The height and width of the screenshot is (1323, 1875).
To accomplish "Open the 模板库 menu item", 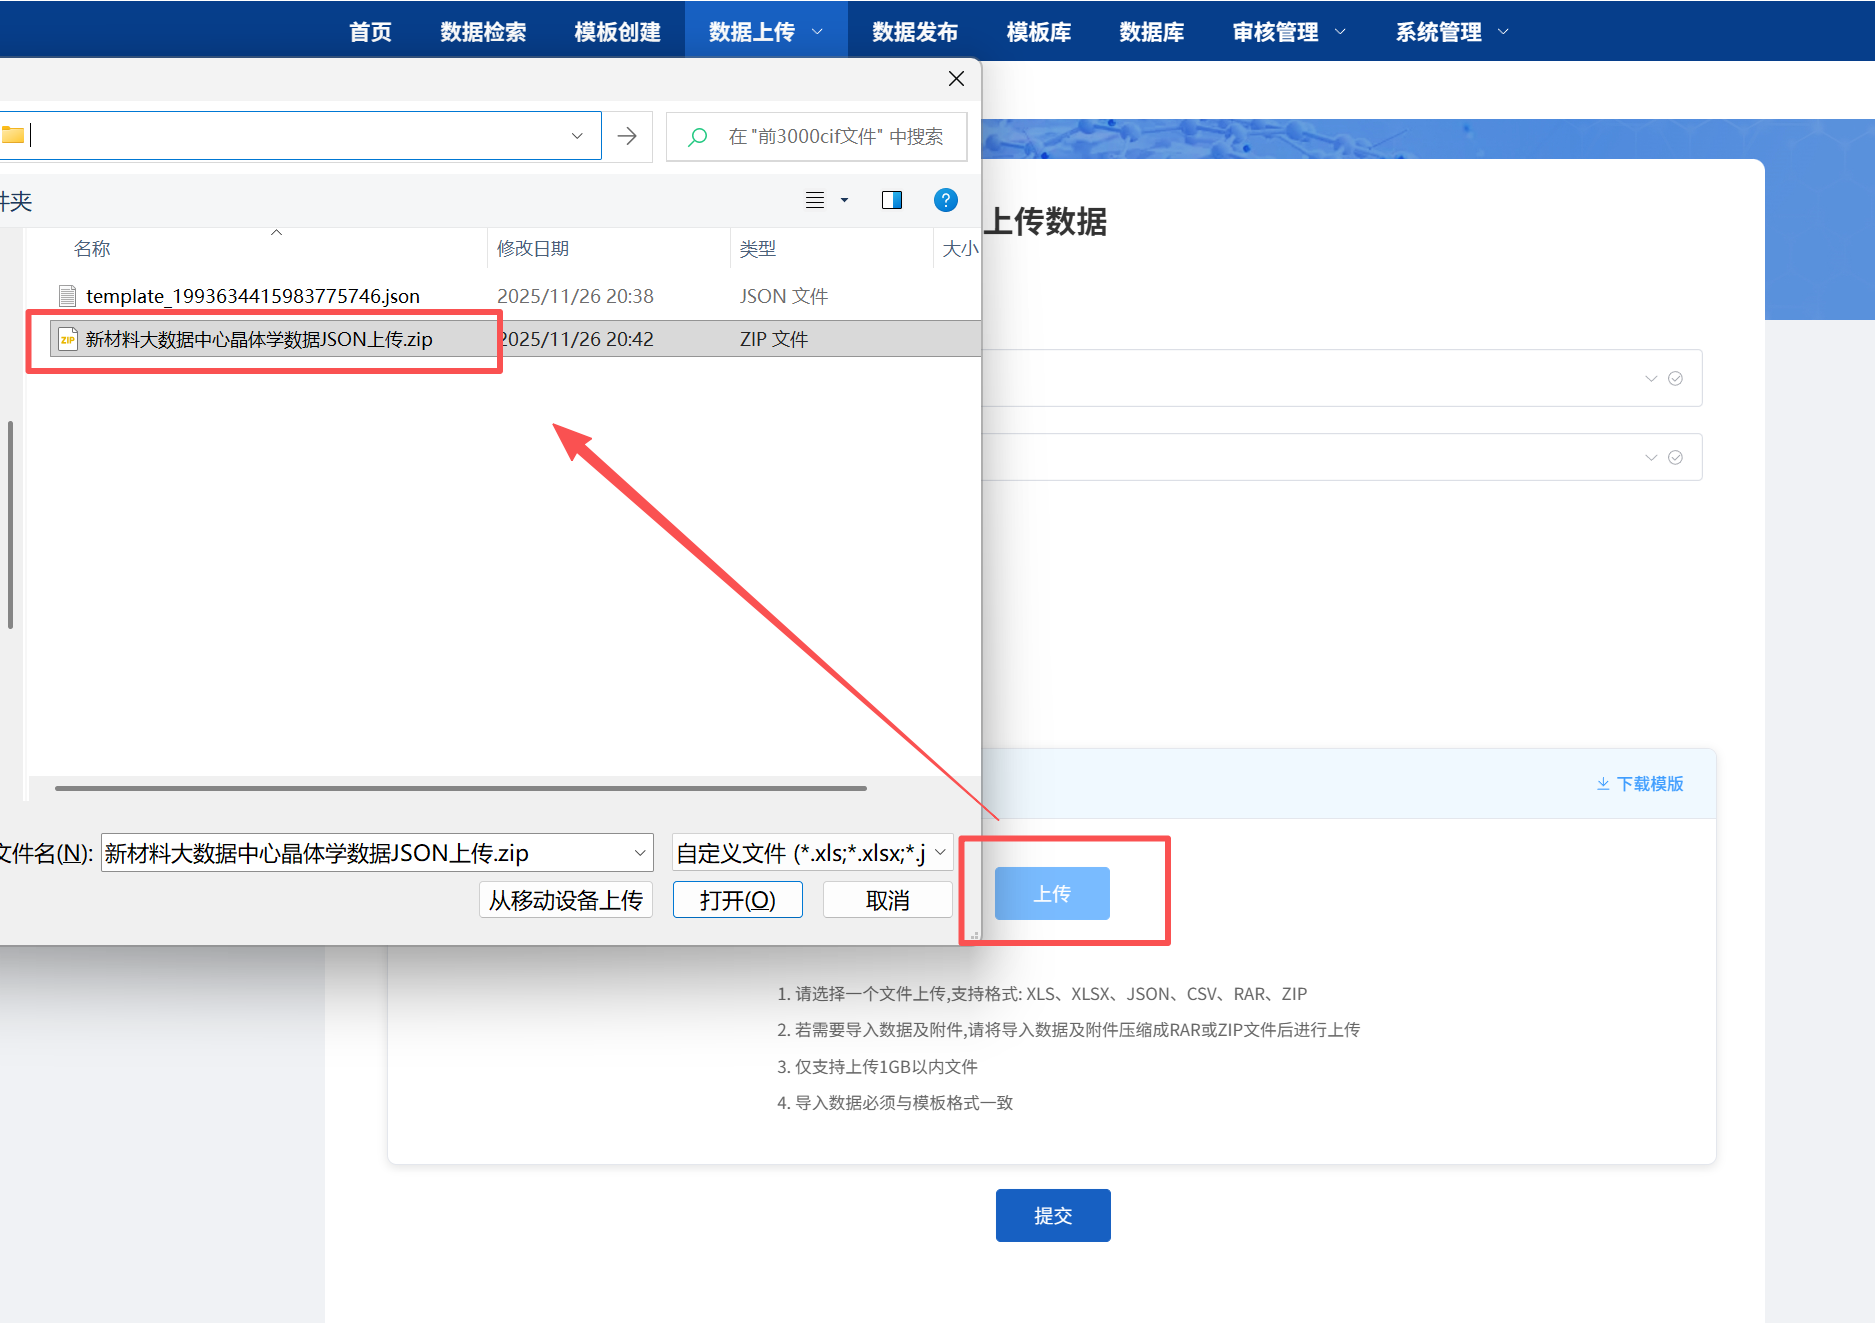I will [x=1038, y=31].
